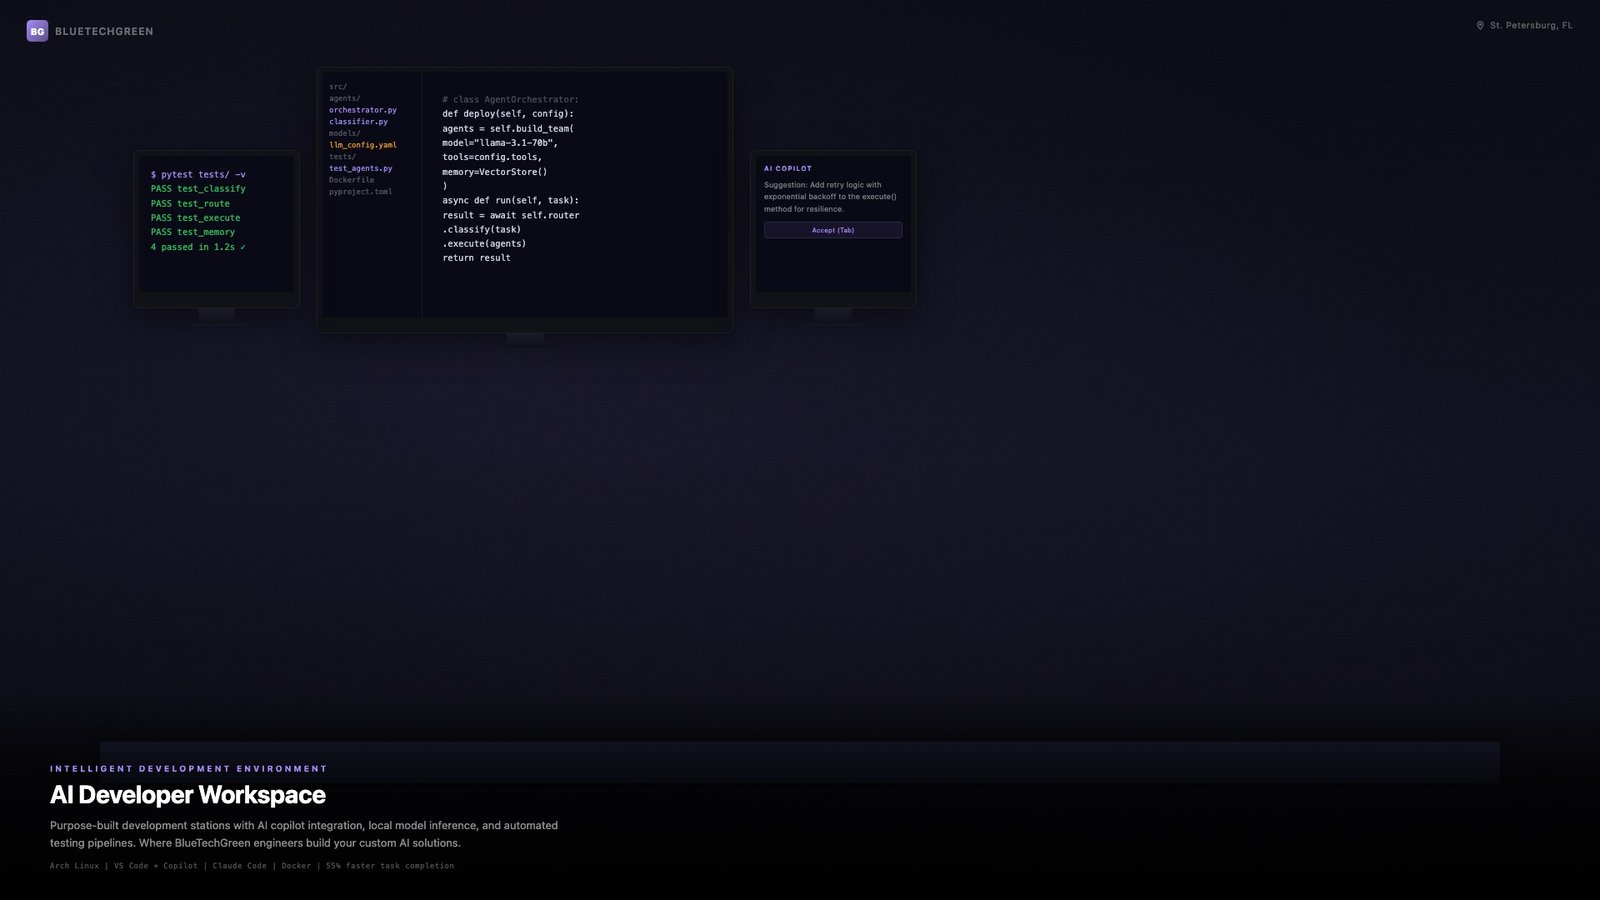
Task: Click the AI COPILOT panel heading
Action: (788, 169)
